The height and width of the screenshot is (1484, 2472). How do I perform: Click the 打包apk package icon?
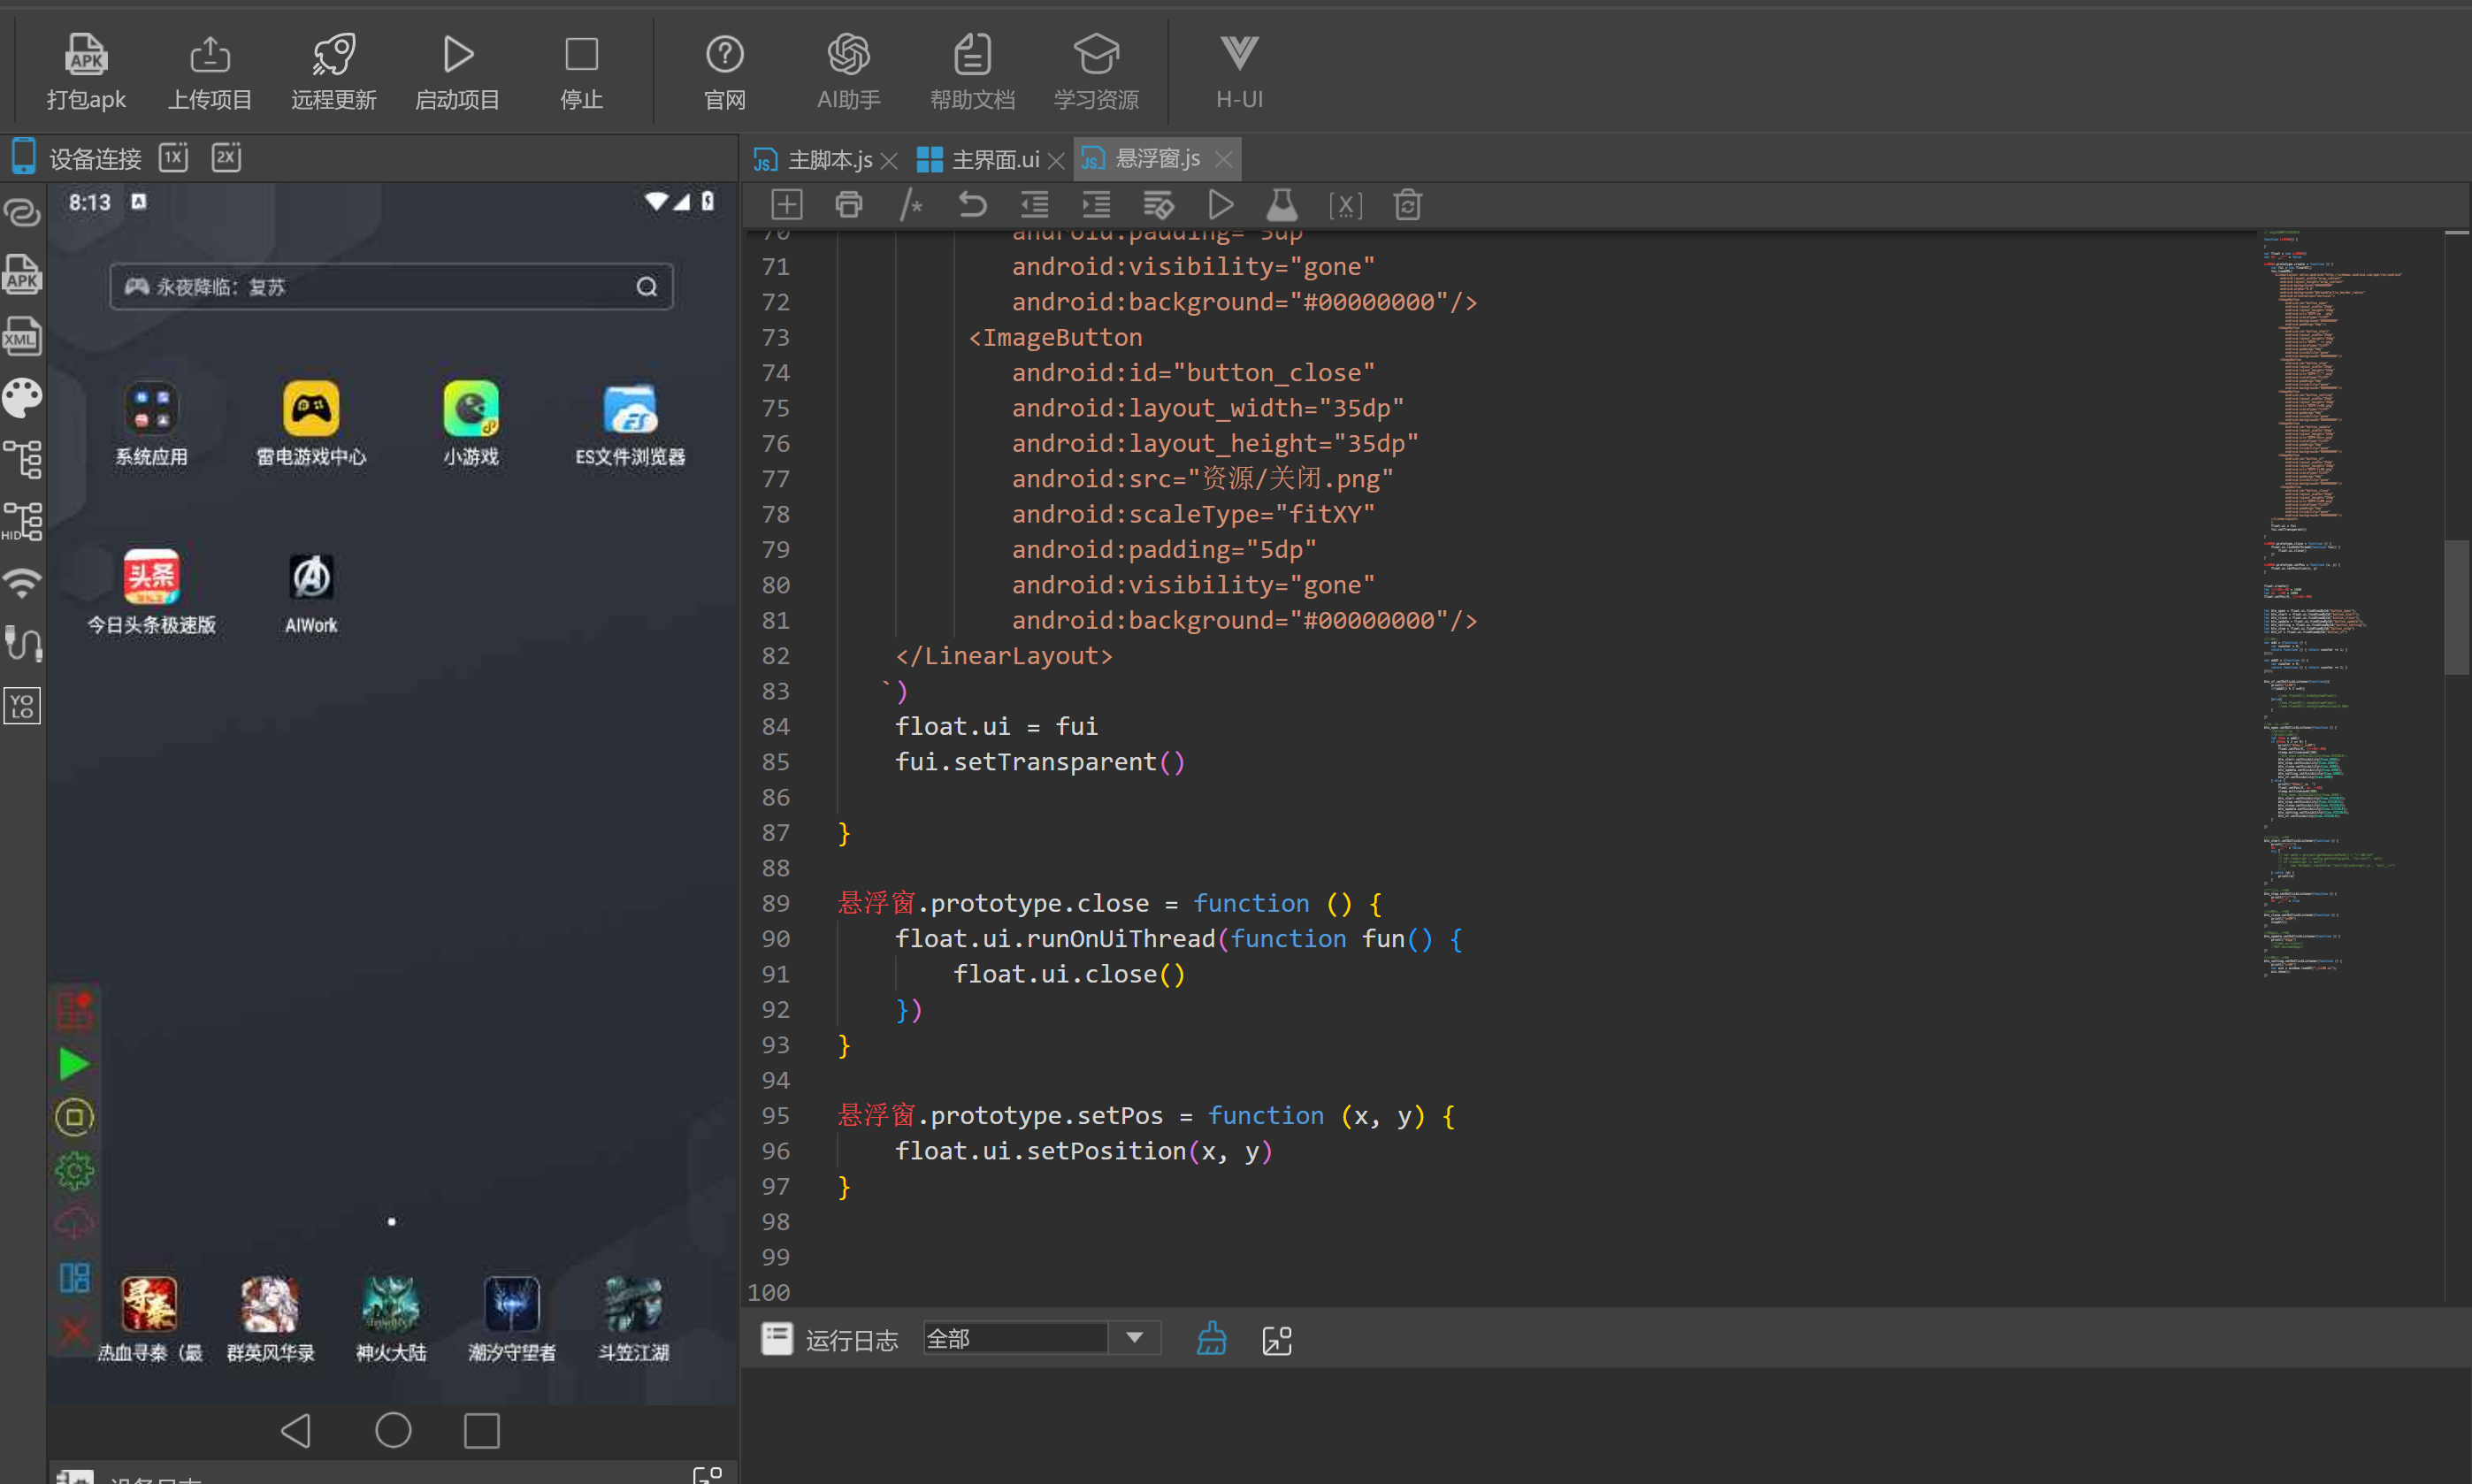(x=86, y=55)
